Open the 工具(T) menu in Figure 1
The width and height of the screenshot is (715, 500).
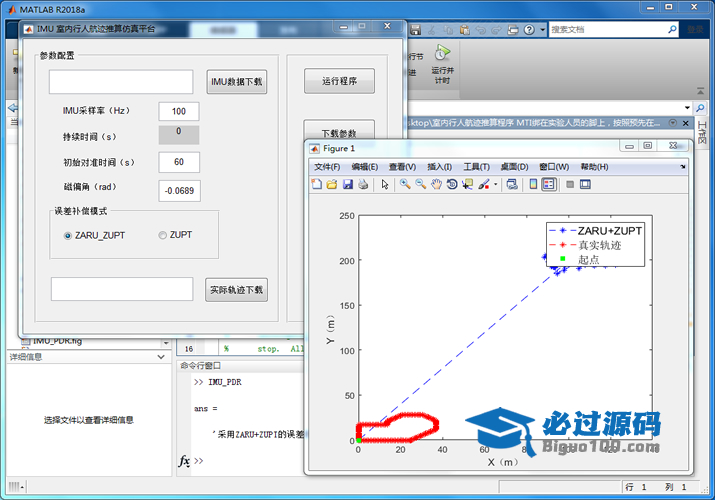pos(477,167)
